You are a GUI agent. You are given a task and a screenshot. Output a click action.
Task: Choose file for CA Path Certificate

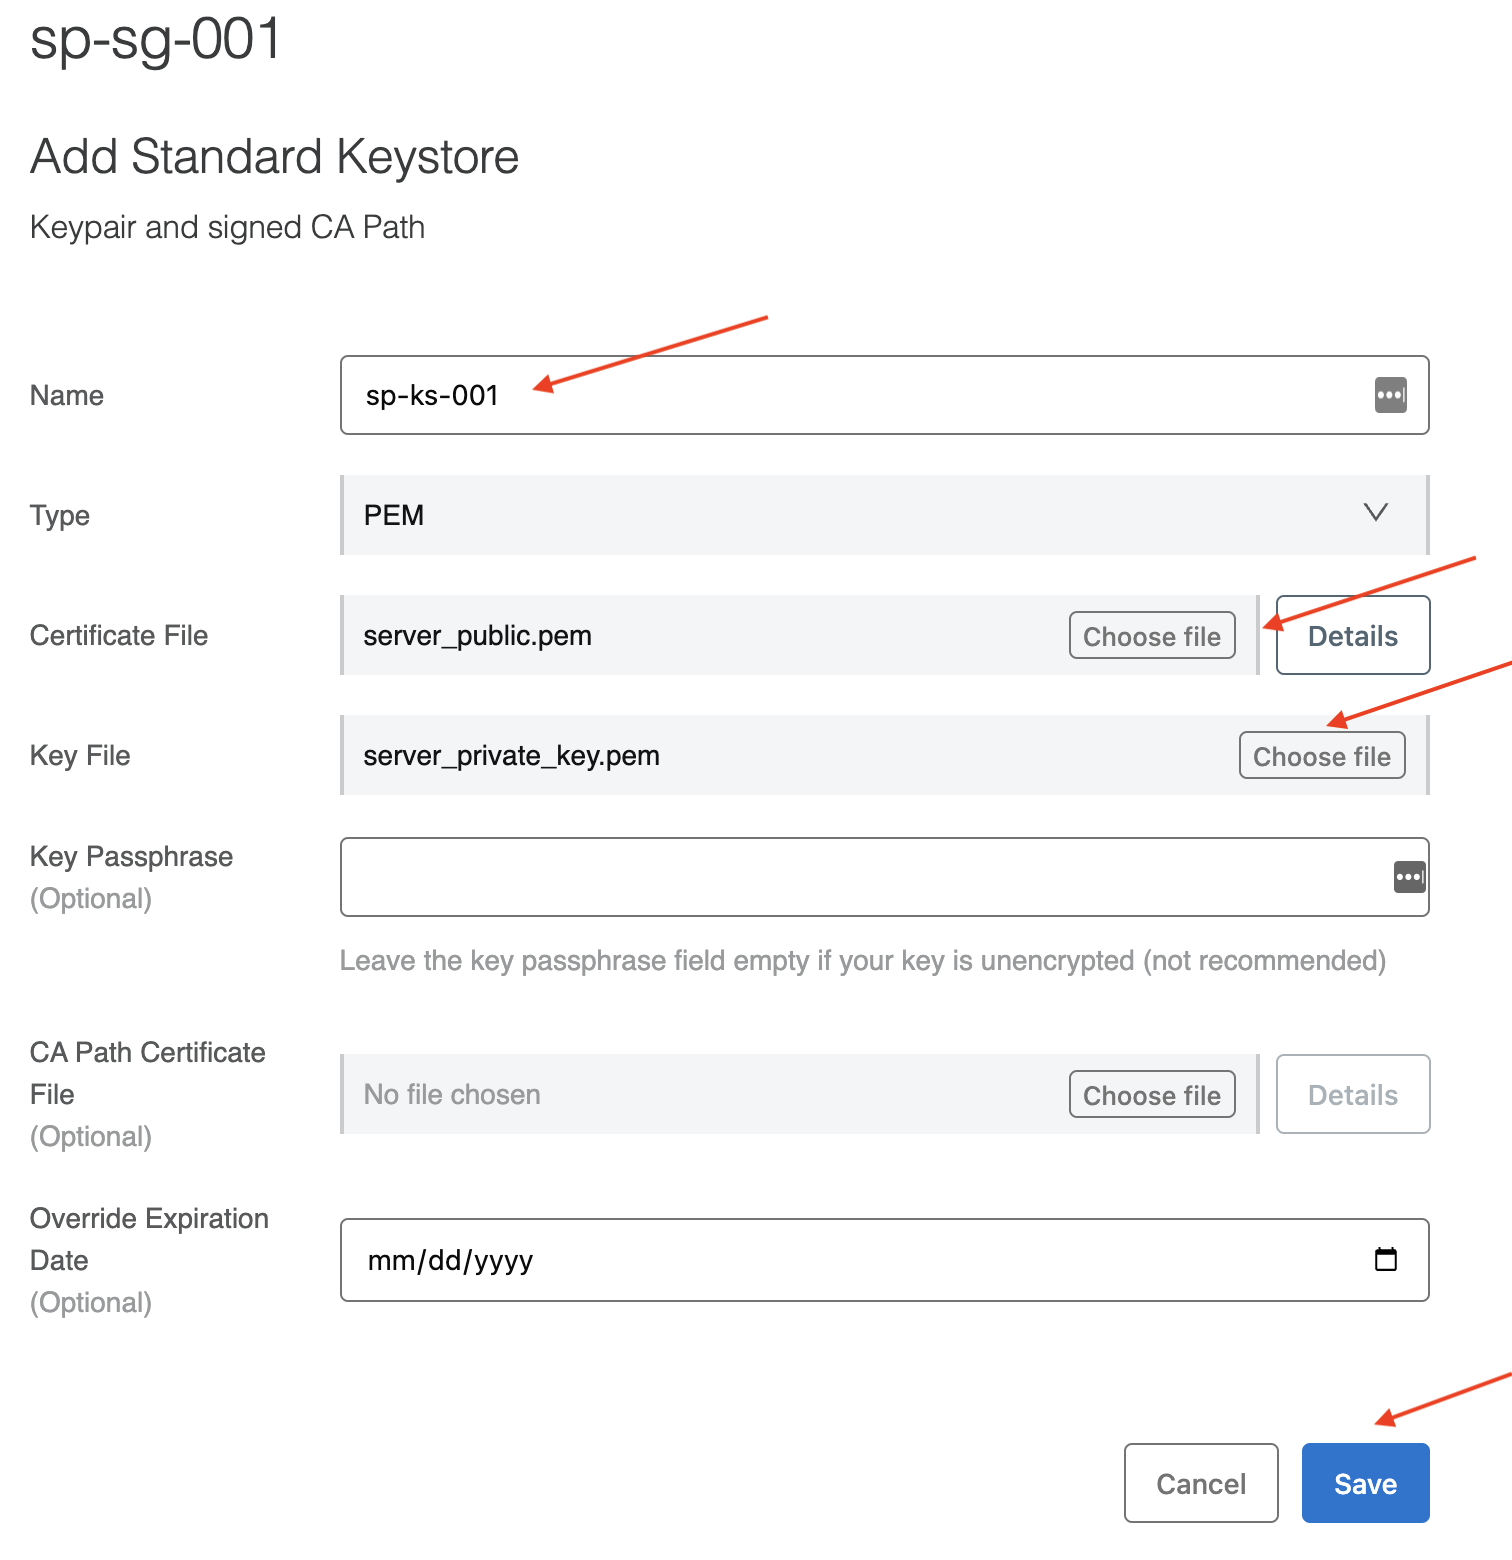point(1152,1095)
